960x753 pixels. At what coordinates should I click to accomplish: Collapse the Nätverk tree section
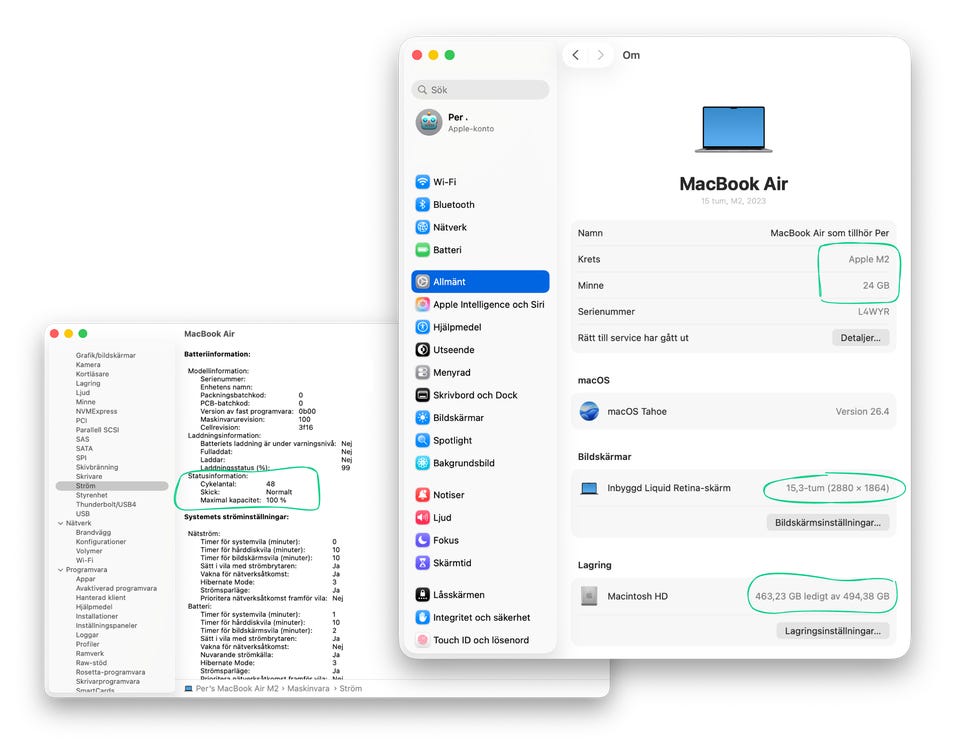click(x=61, y=523)
